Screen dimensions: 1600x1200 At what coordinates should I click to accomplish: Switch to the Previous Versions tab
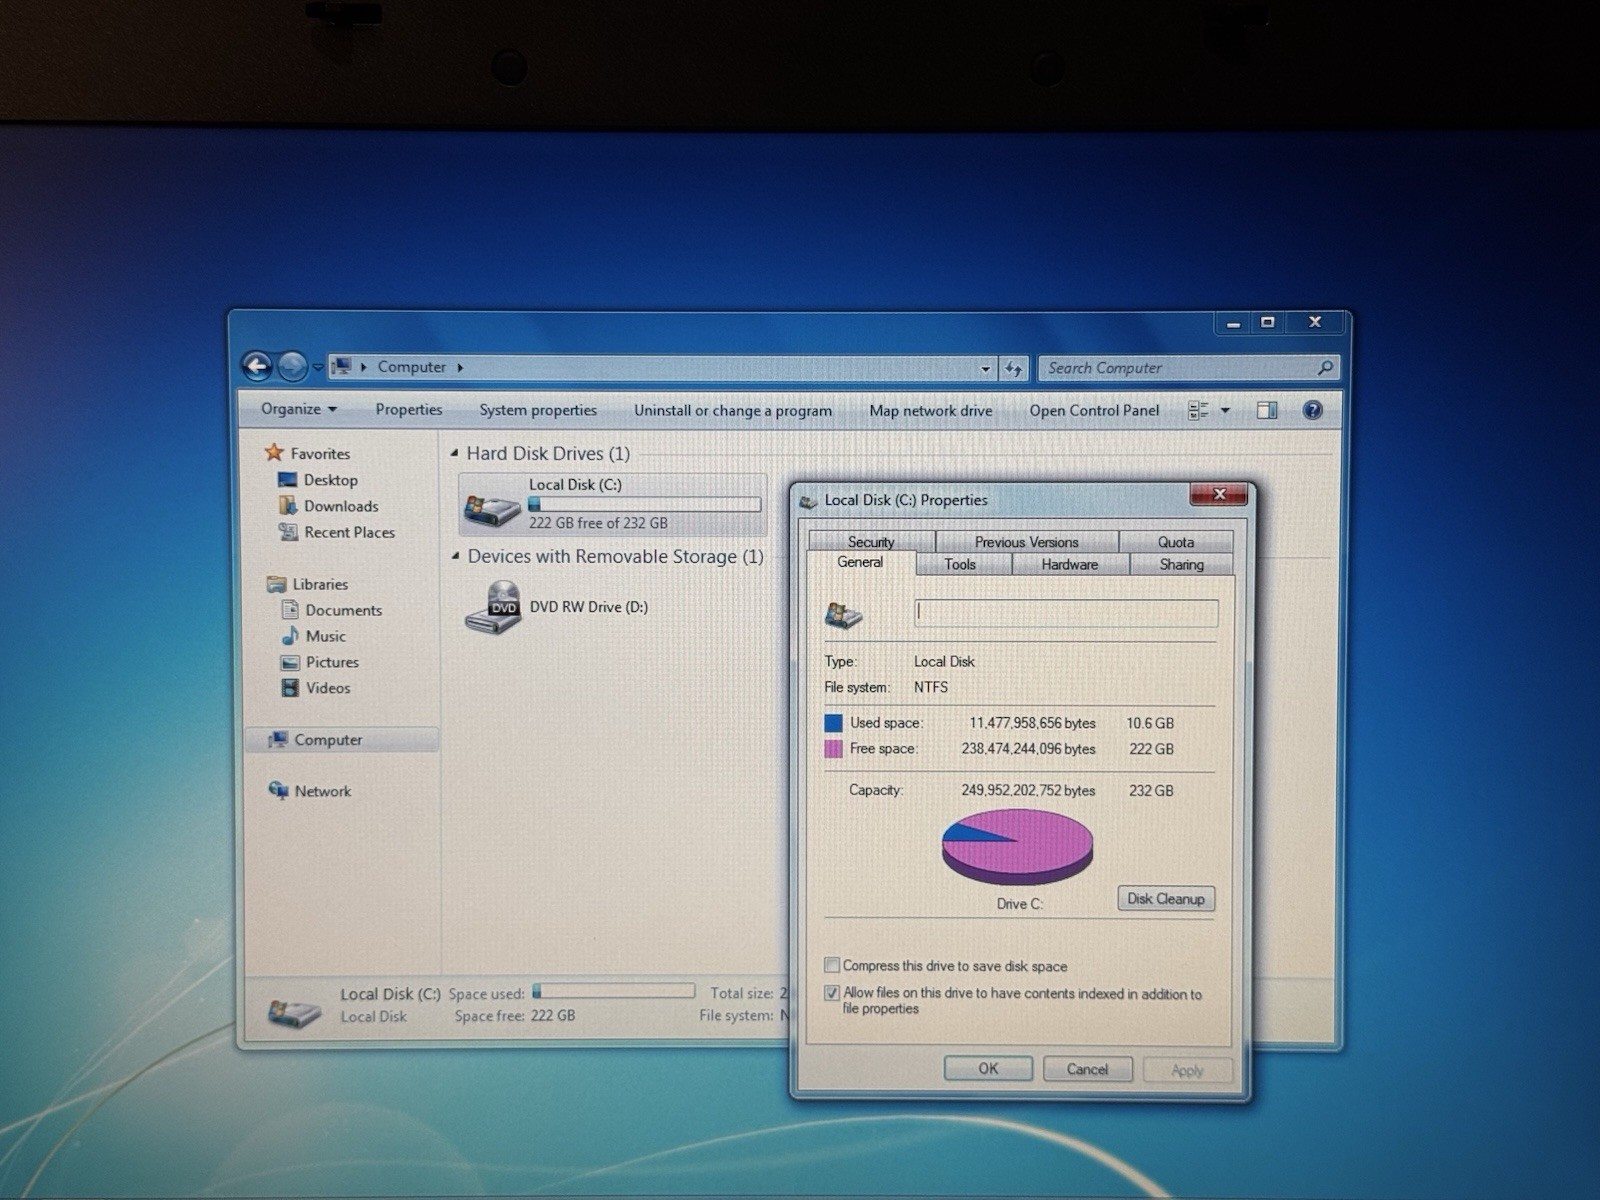pyautogui.click(x=1027, y=542)
